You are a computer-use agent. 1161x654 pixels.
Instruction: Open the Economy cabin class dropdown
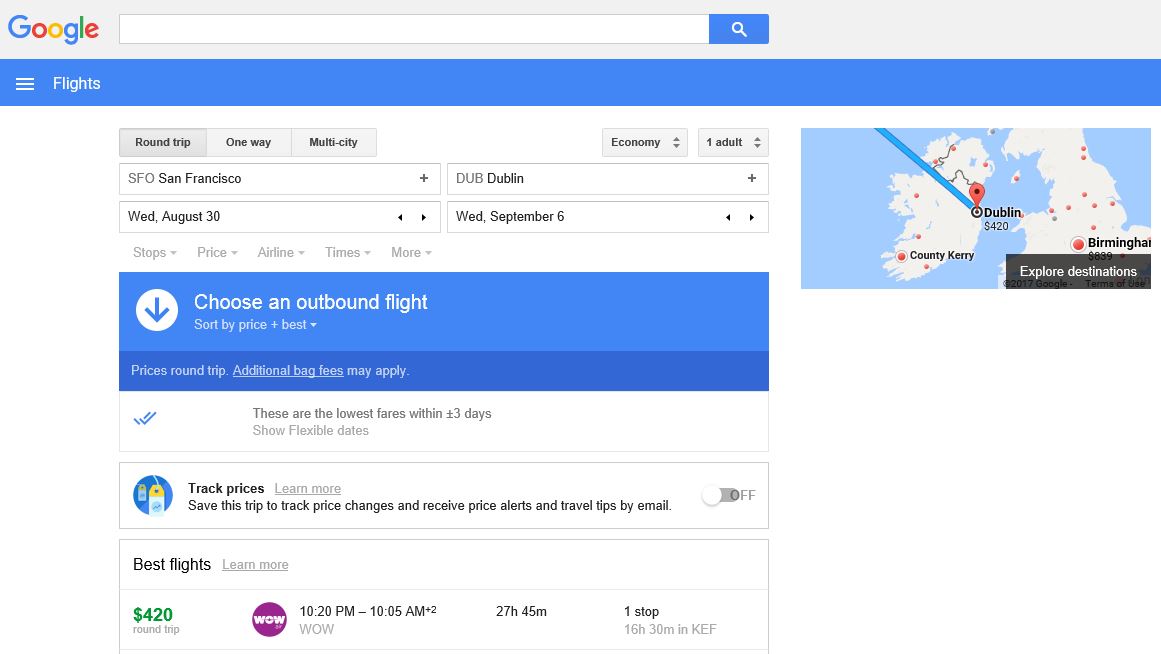(x=644, y=142)
